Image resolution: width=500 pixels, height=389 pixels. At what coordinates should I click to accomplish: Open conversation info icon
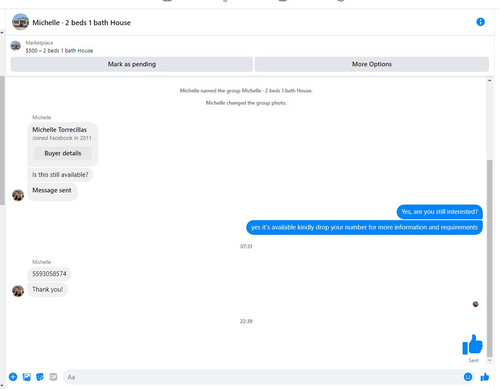click(x=480, y=22)
